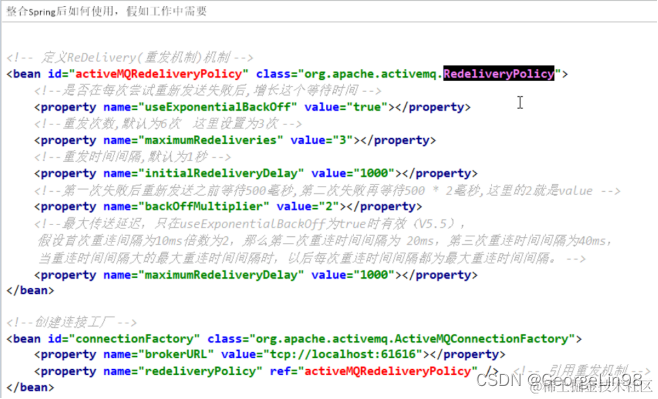Click the final closing </bean> tag
The image size is (658, 399).
30,387
